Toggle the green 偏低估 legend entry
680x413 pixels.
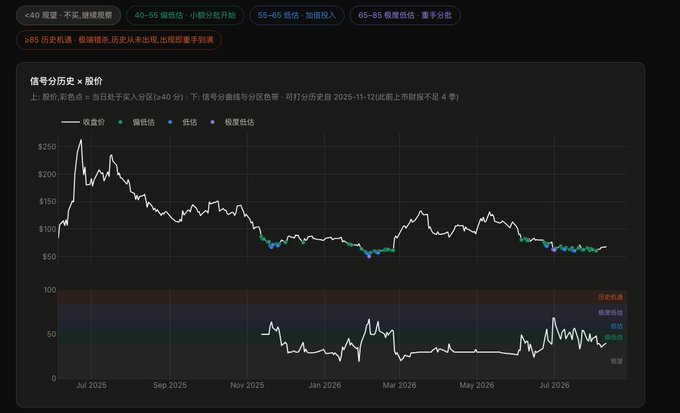coord(137,122)
